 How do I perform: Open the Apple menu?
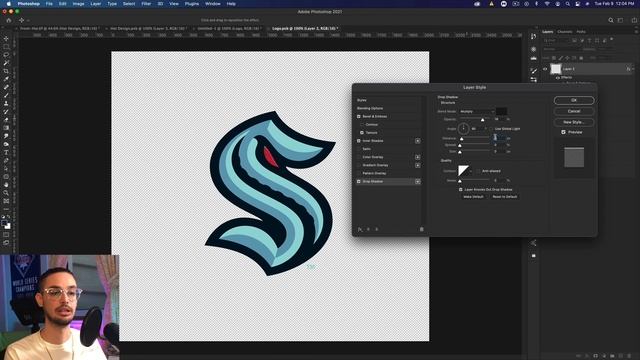(9, 4)
